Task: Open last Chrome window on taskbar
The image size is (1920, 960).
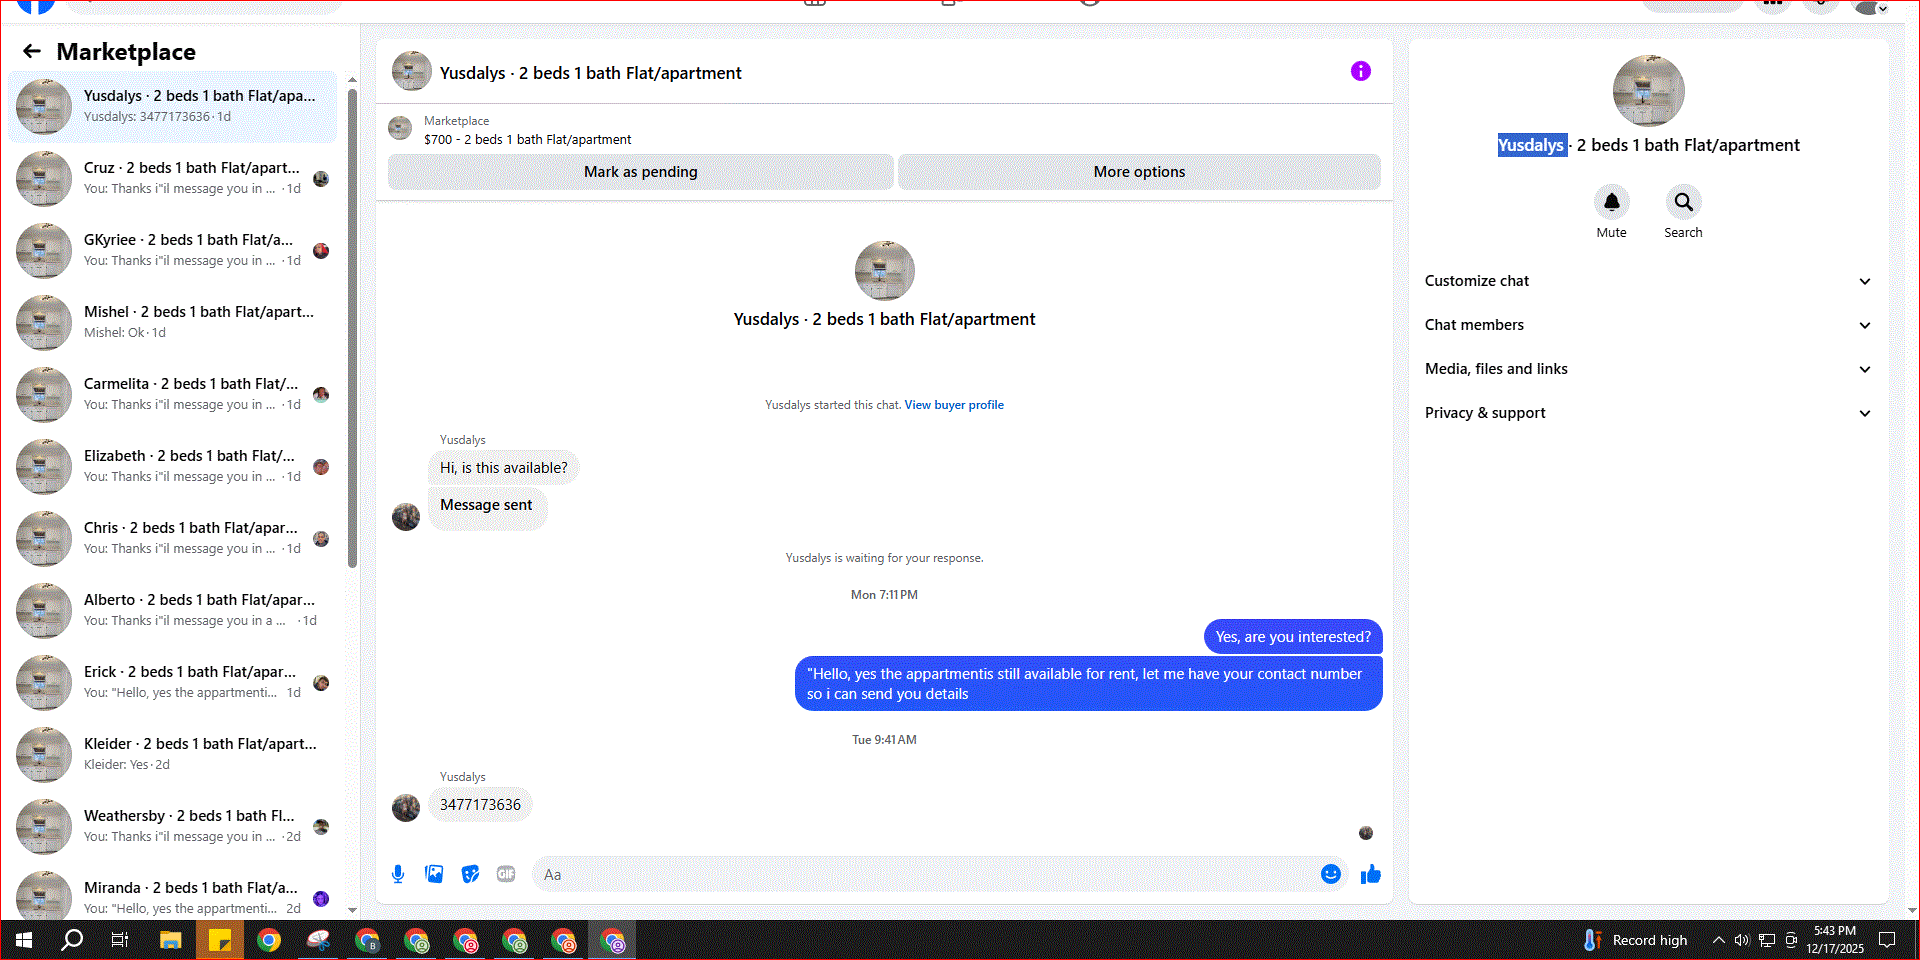Action: pyautogui.click(x=612, y=940)
